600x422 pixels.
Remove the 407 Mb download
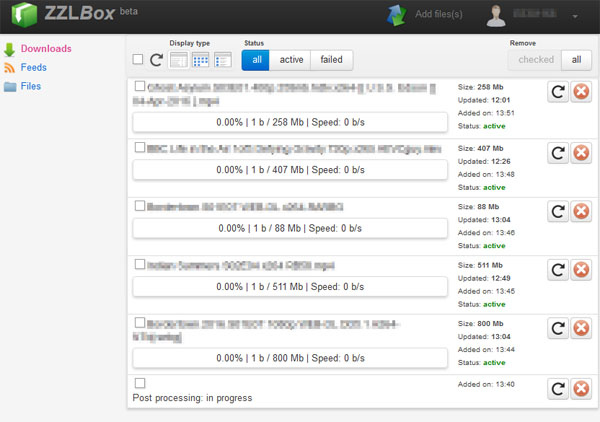(x=582, y=154)
